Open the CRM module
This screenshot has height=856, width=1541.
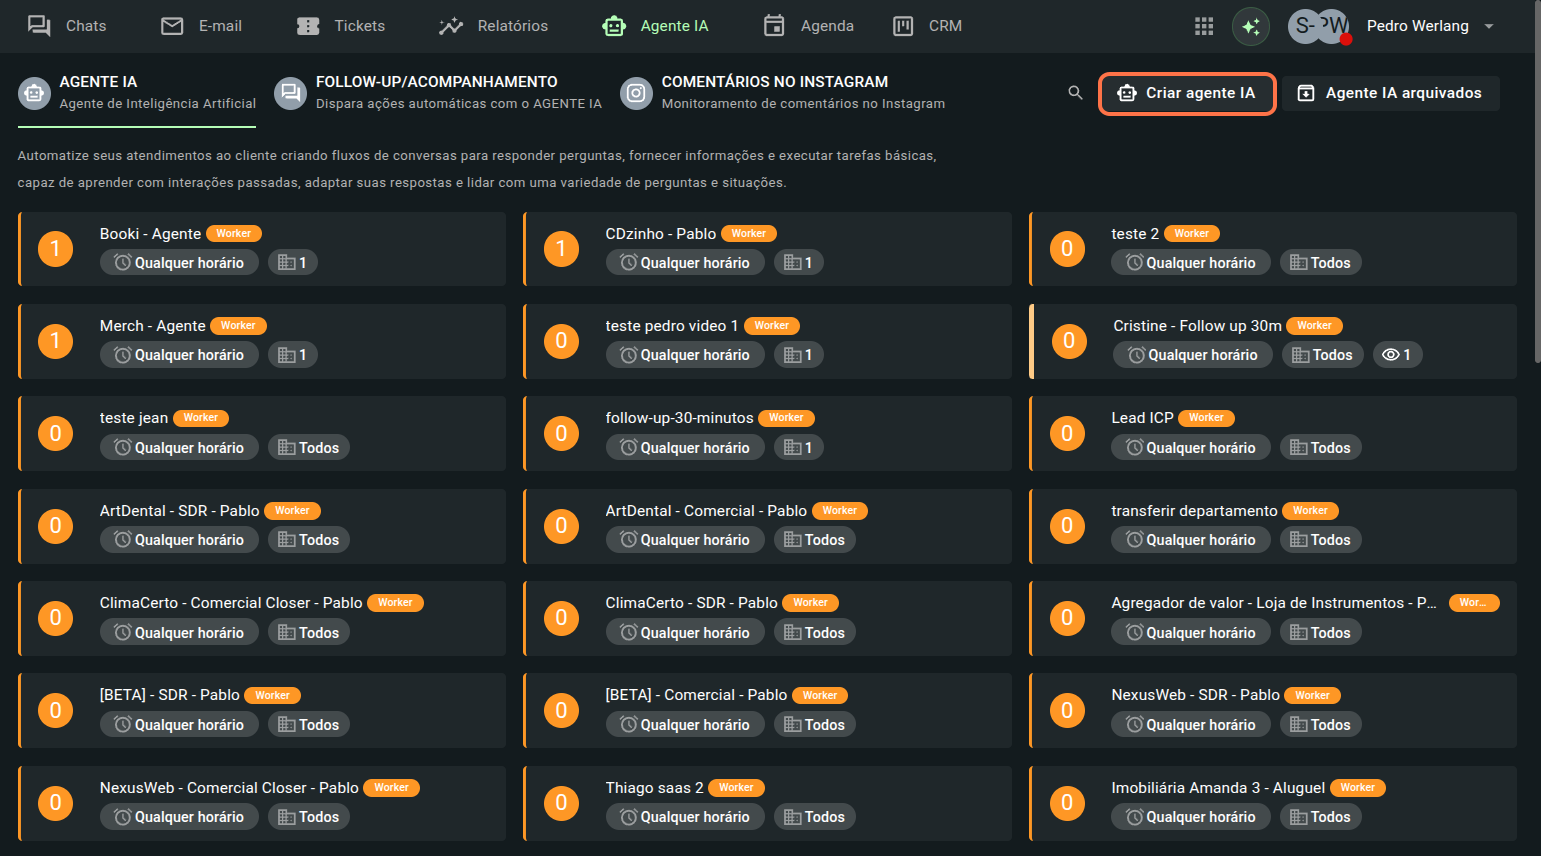tap(927, 26)
